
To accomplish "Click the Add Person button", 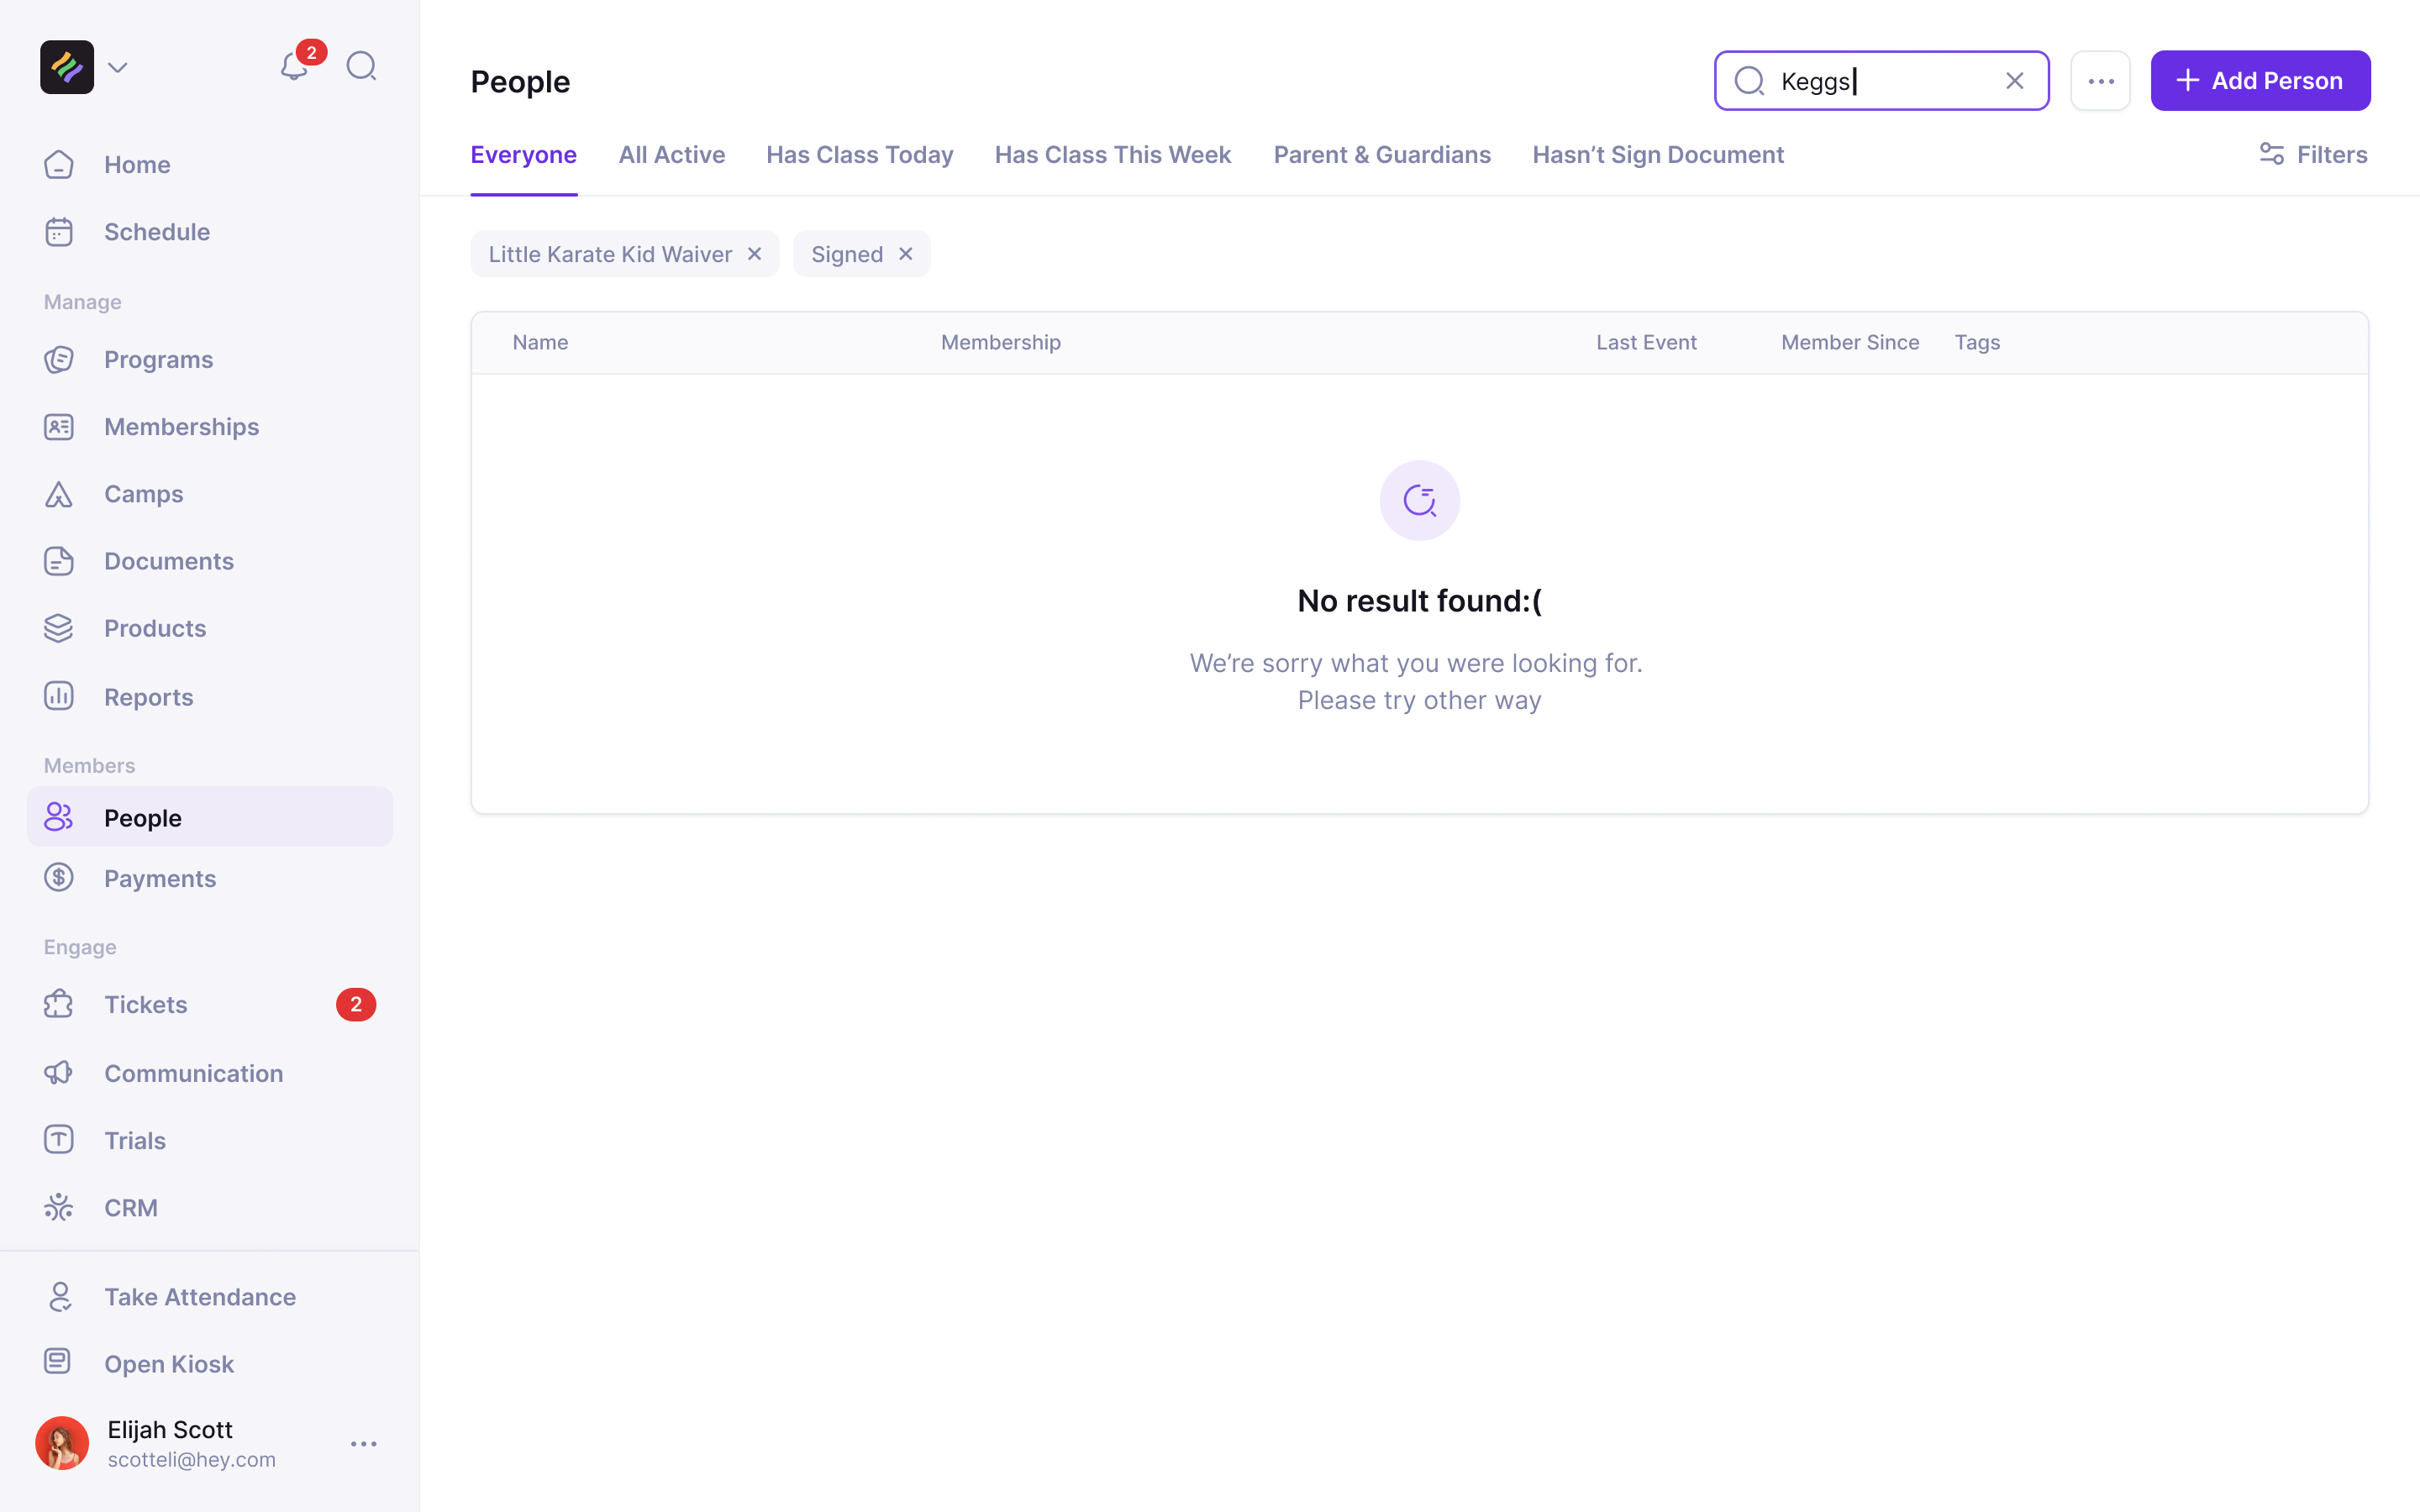I will [x=2260, y=81].
